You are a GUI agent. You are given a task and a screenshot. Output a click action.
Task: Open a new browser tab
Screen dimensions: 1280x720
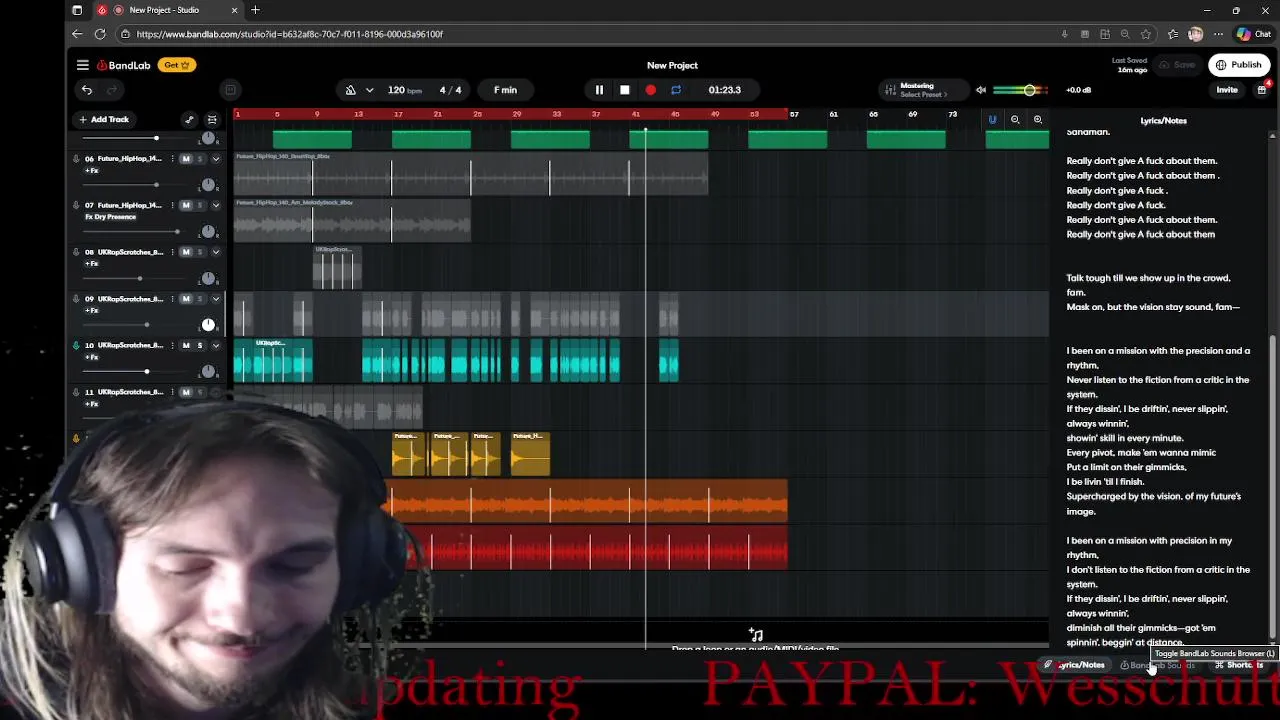(255, 10)
